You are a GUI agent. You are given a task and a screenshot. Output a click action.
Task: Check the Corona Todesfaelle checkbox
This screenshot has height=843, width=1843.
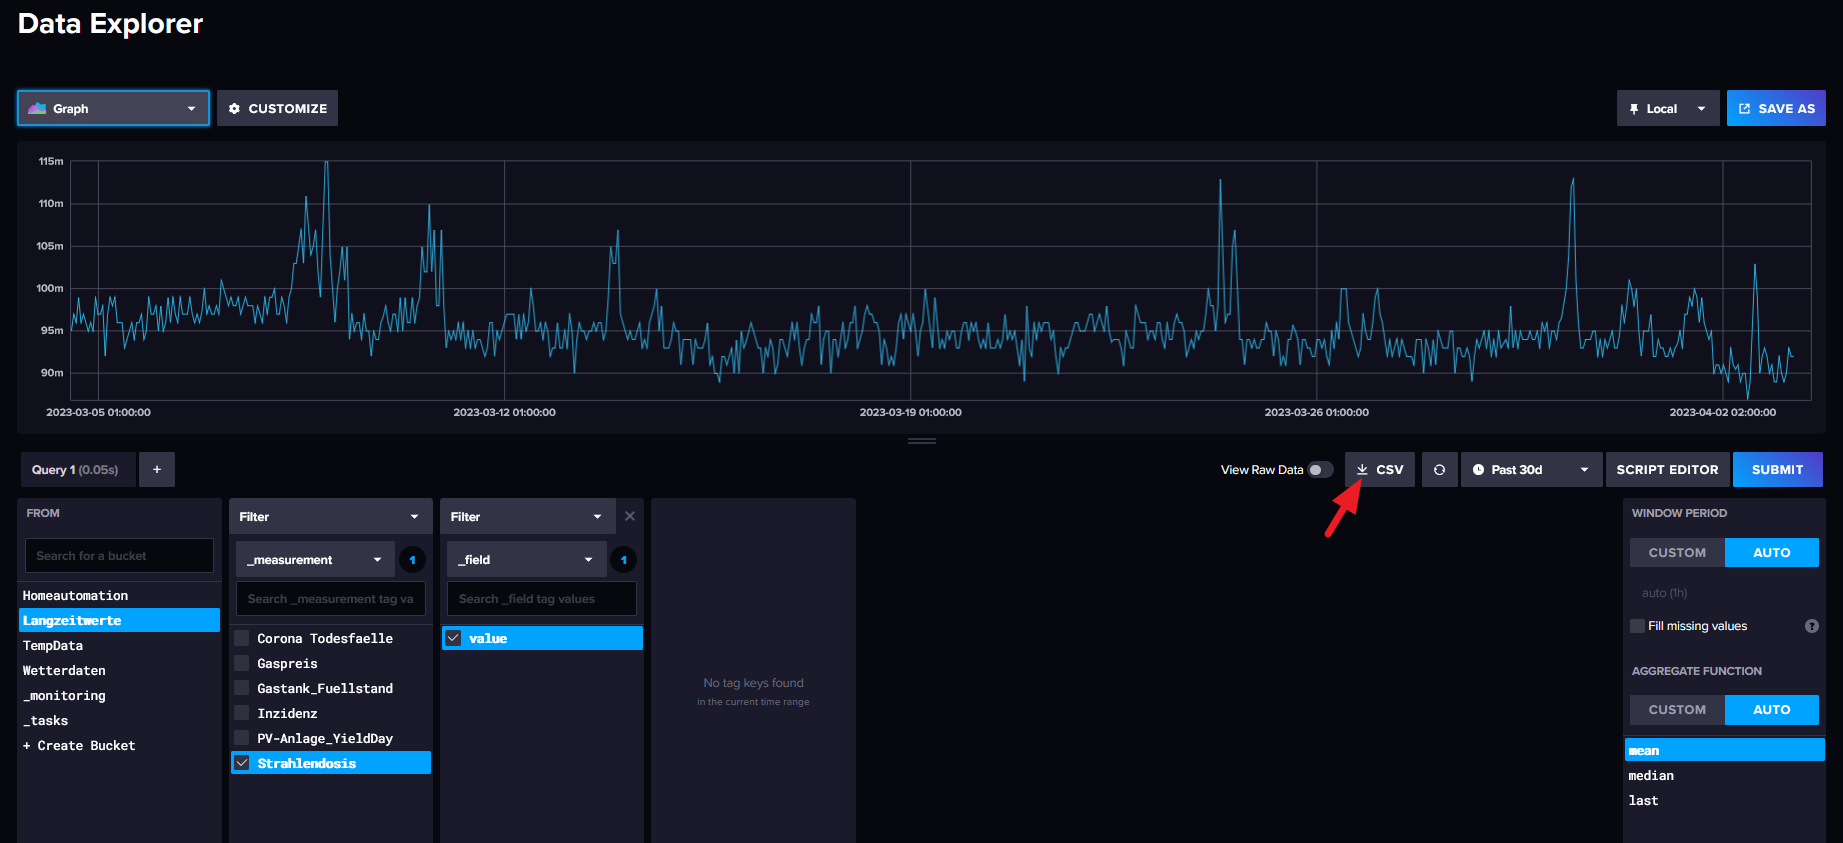[x=242, y=638]
